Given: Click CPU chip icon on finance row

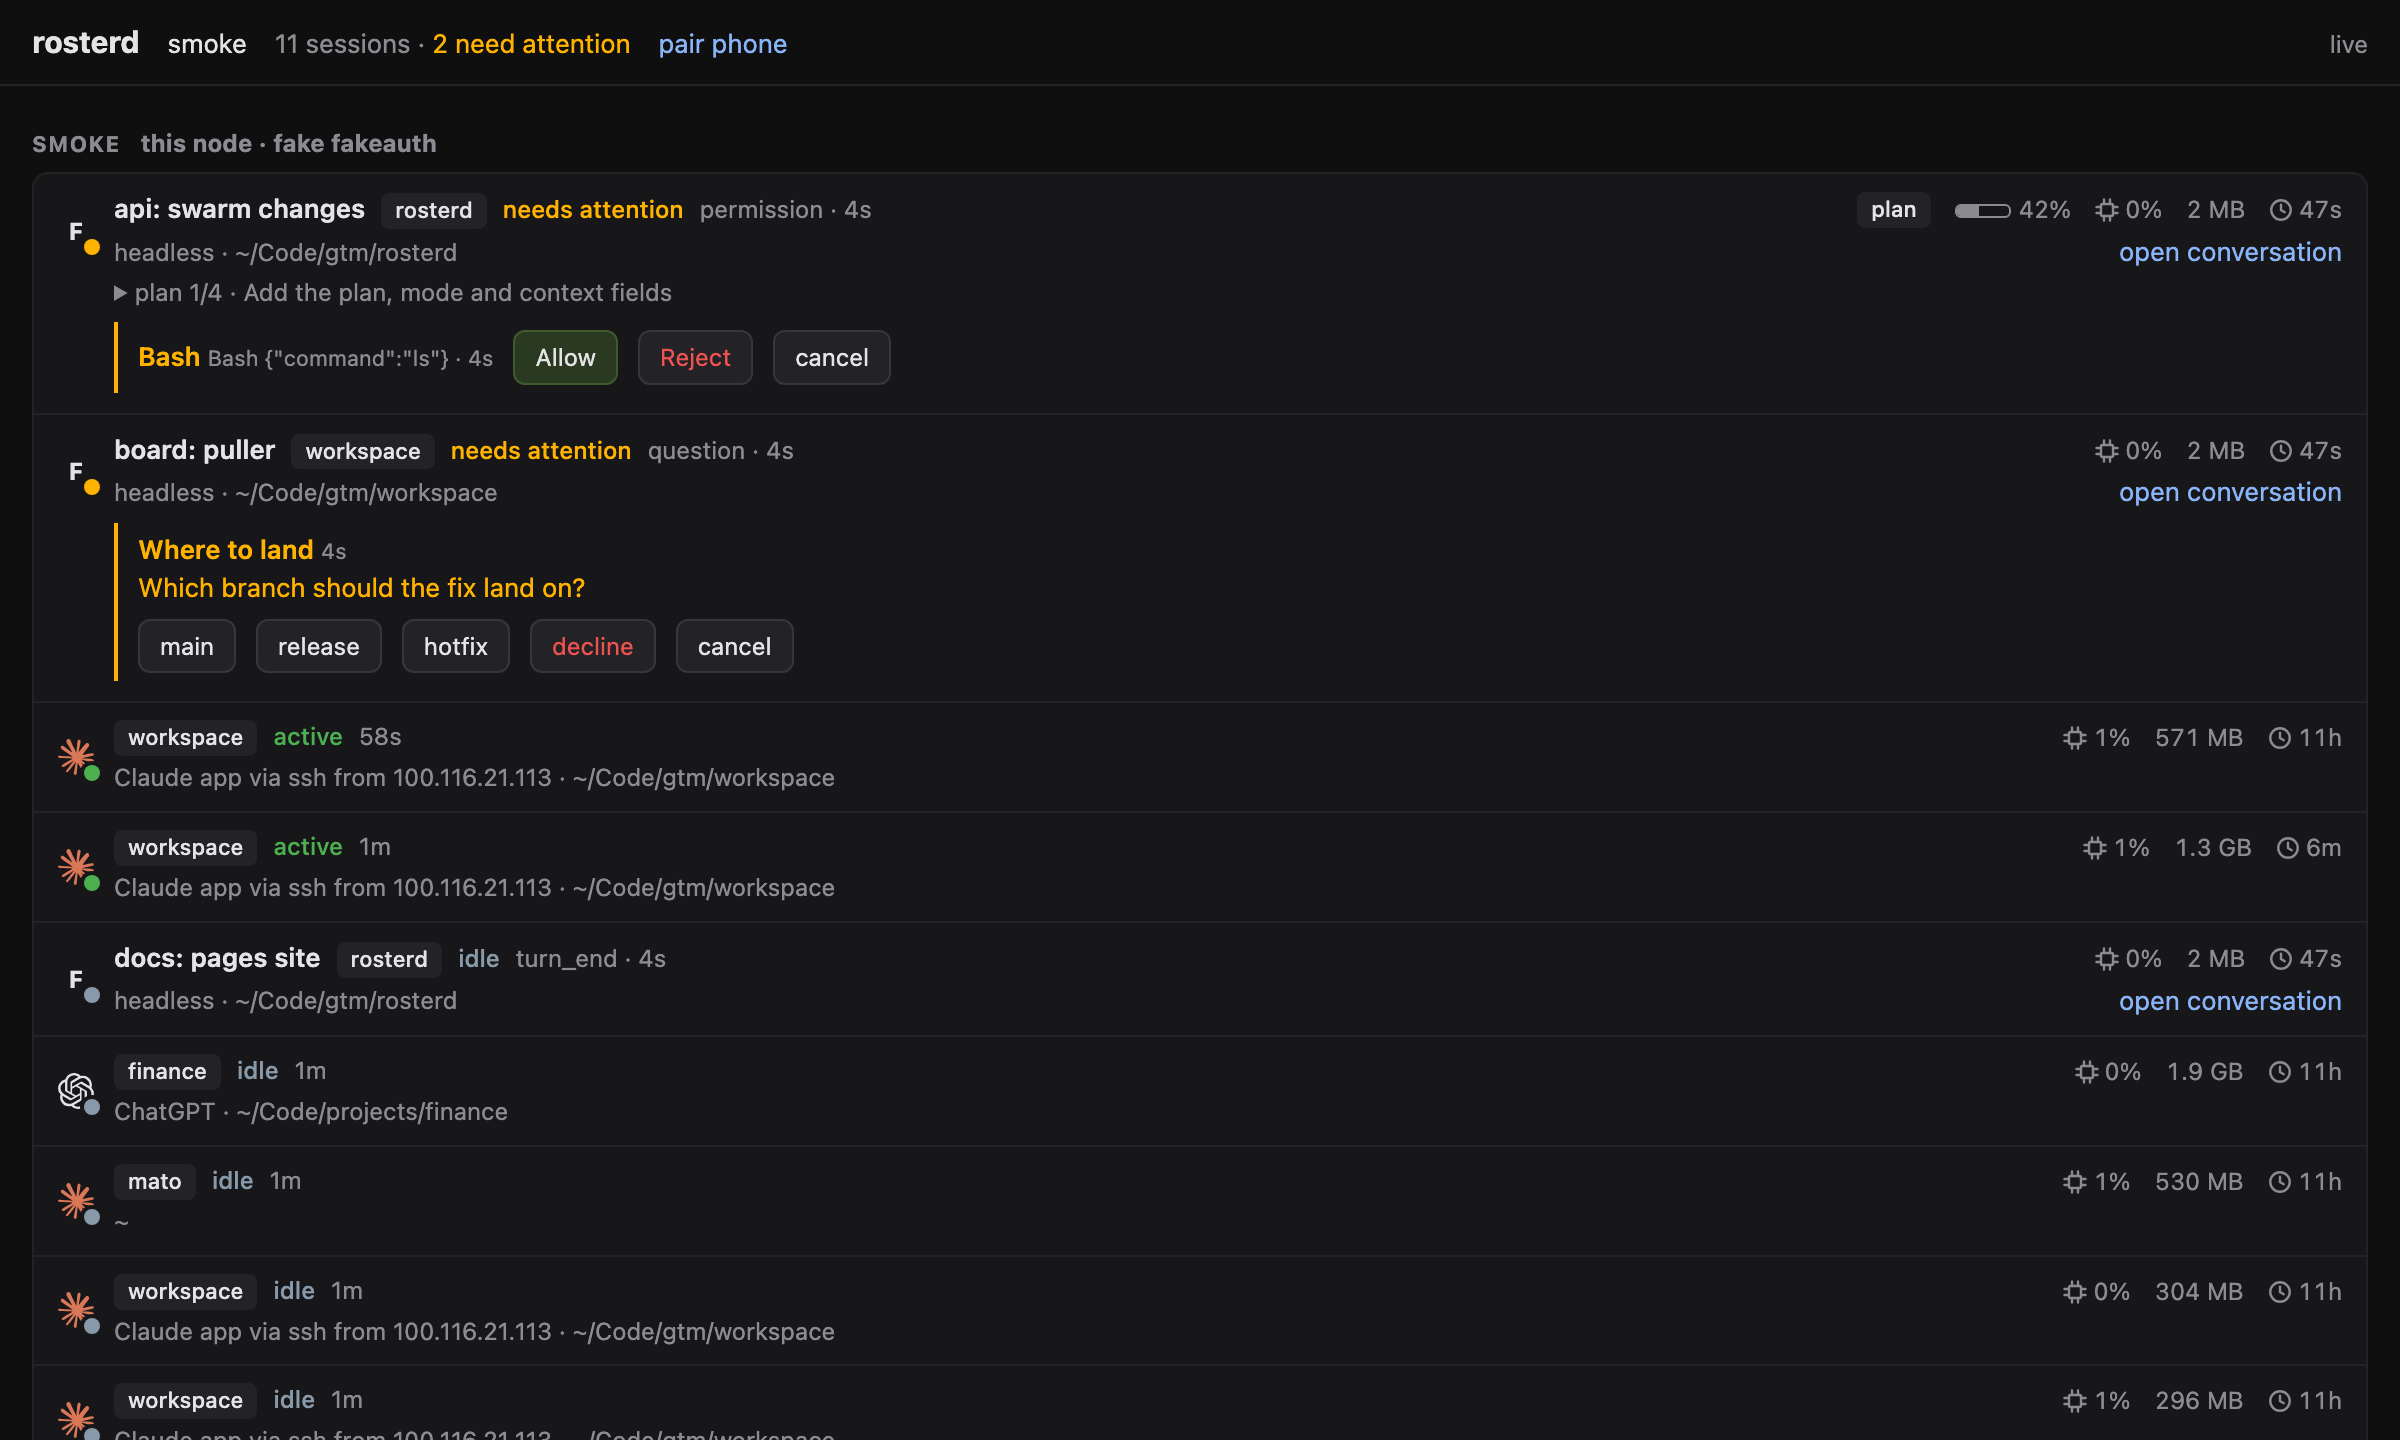Looking at the screenshot, I should [x=2086, y=1072].
